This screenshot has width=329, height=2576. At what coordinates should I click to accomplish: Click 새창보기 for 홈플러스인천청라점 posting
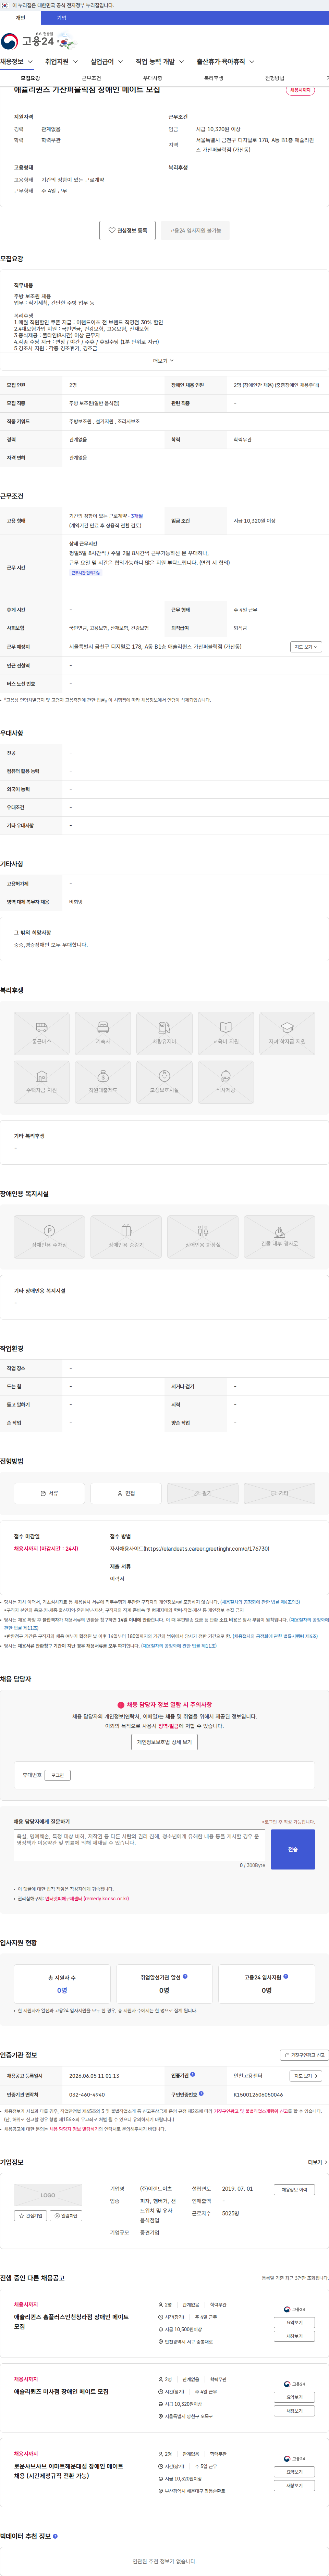(x=294, y=2336)
